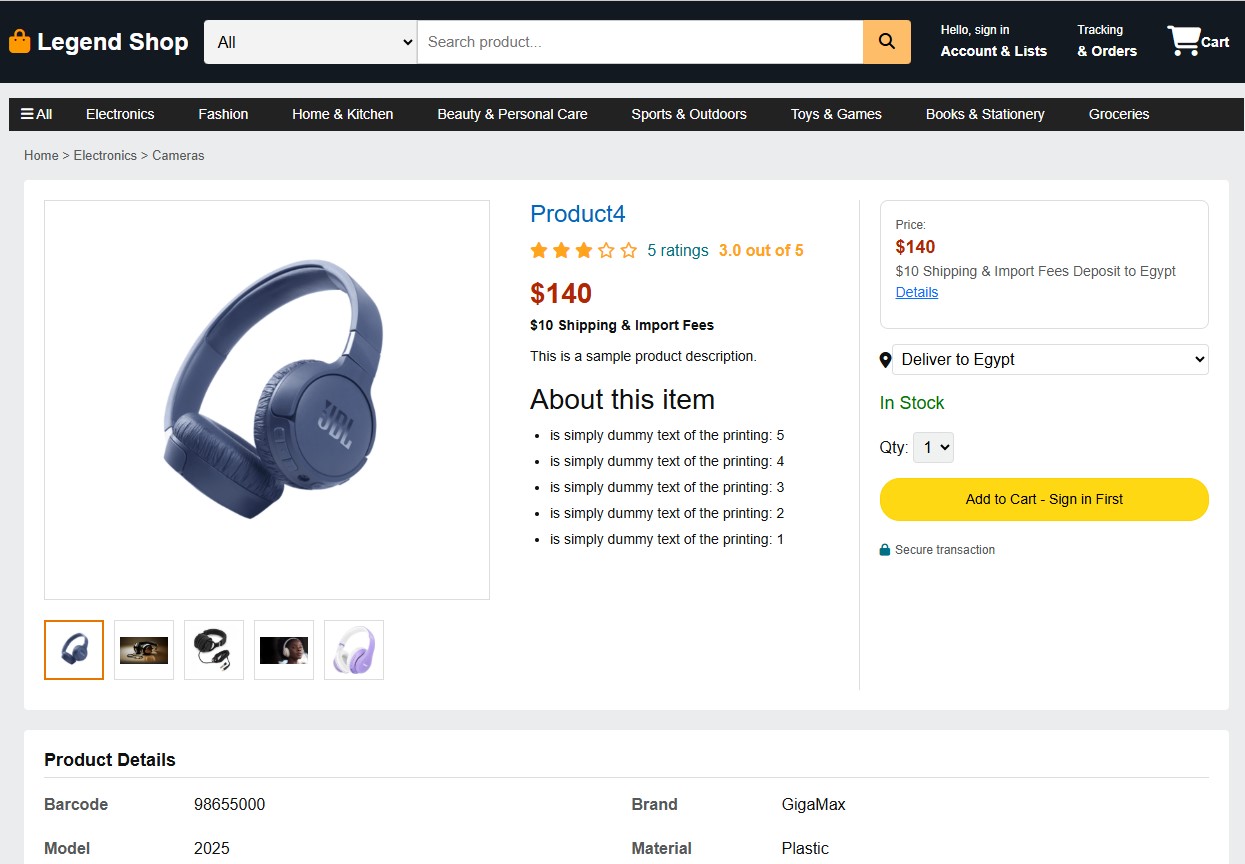Open the search category All dropdown
The width and height of the screenshot is (1245, 864).
click(310, 42)
